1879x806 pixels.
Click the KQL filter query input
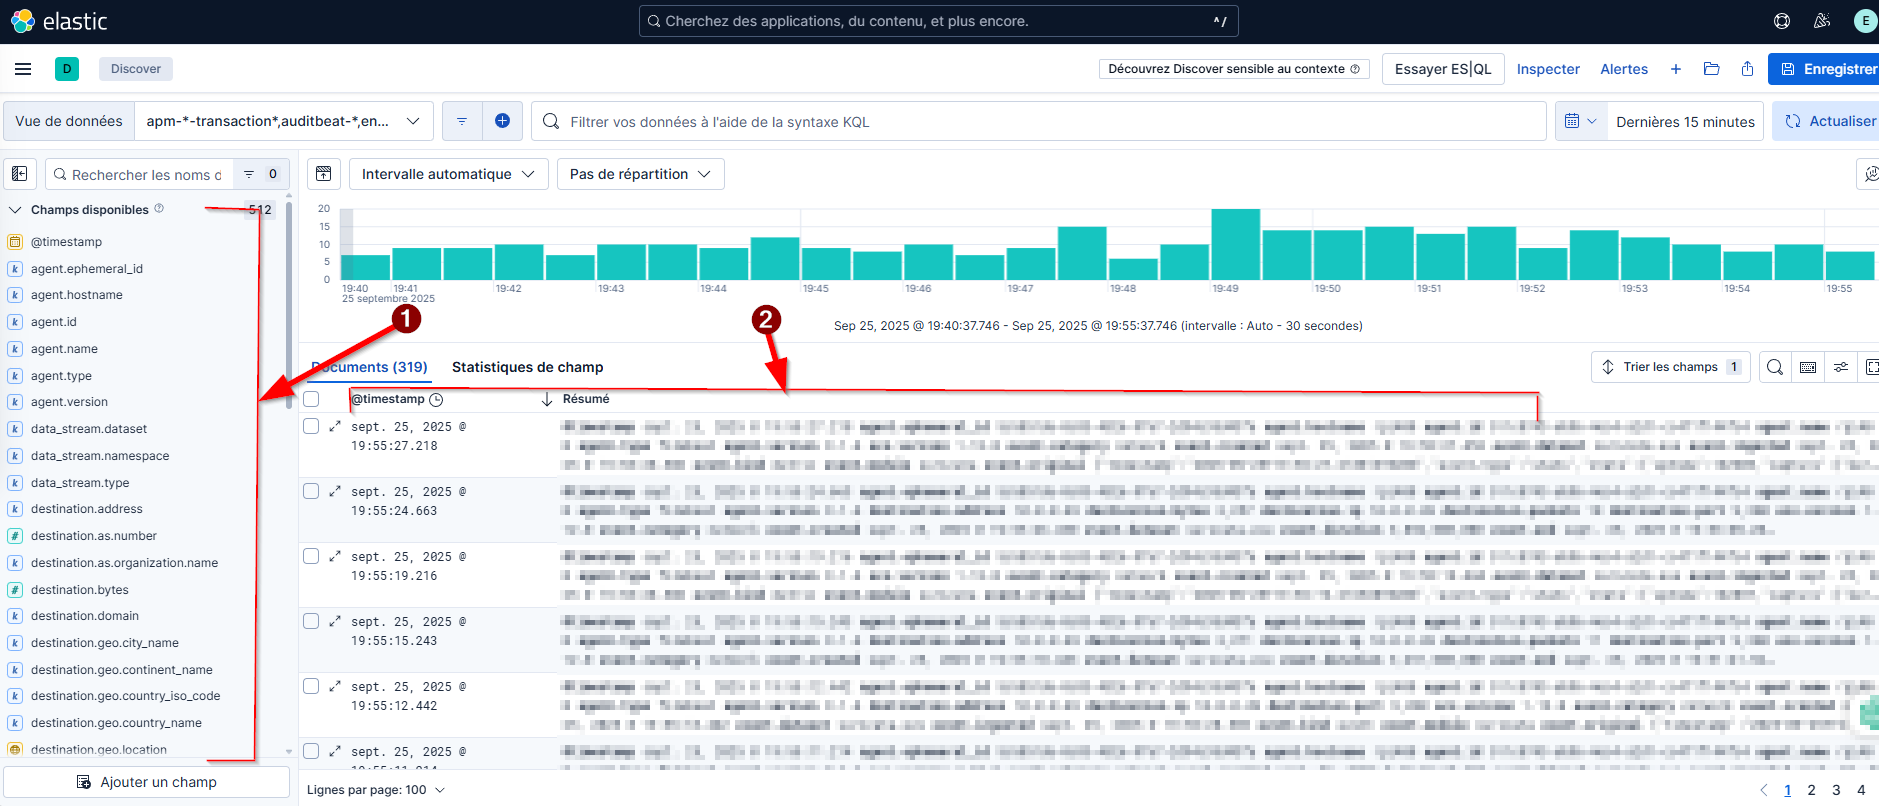1040,121
